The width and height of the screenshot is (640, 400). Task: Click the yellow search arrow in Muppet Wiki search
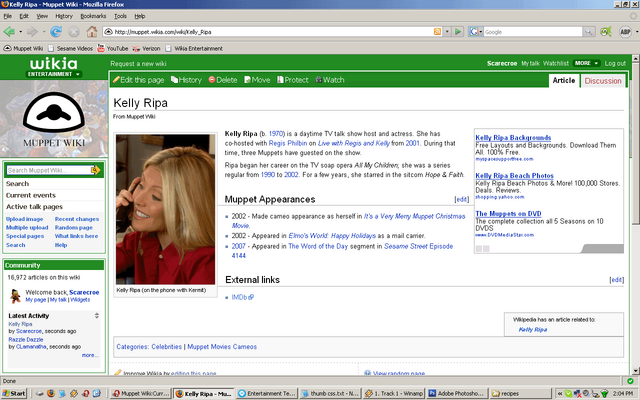96,170
